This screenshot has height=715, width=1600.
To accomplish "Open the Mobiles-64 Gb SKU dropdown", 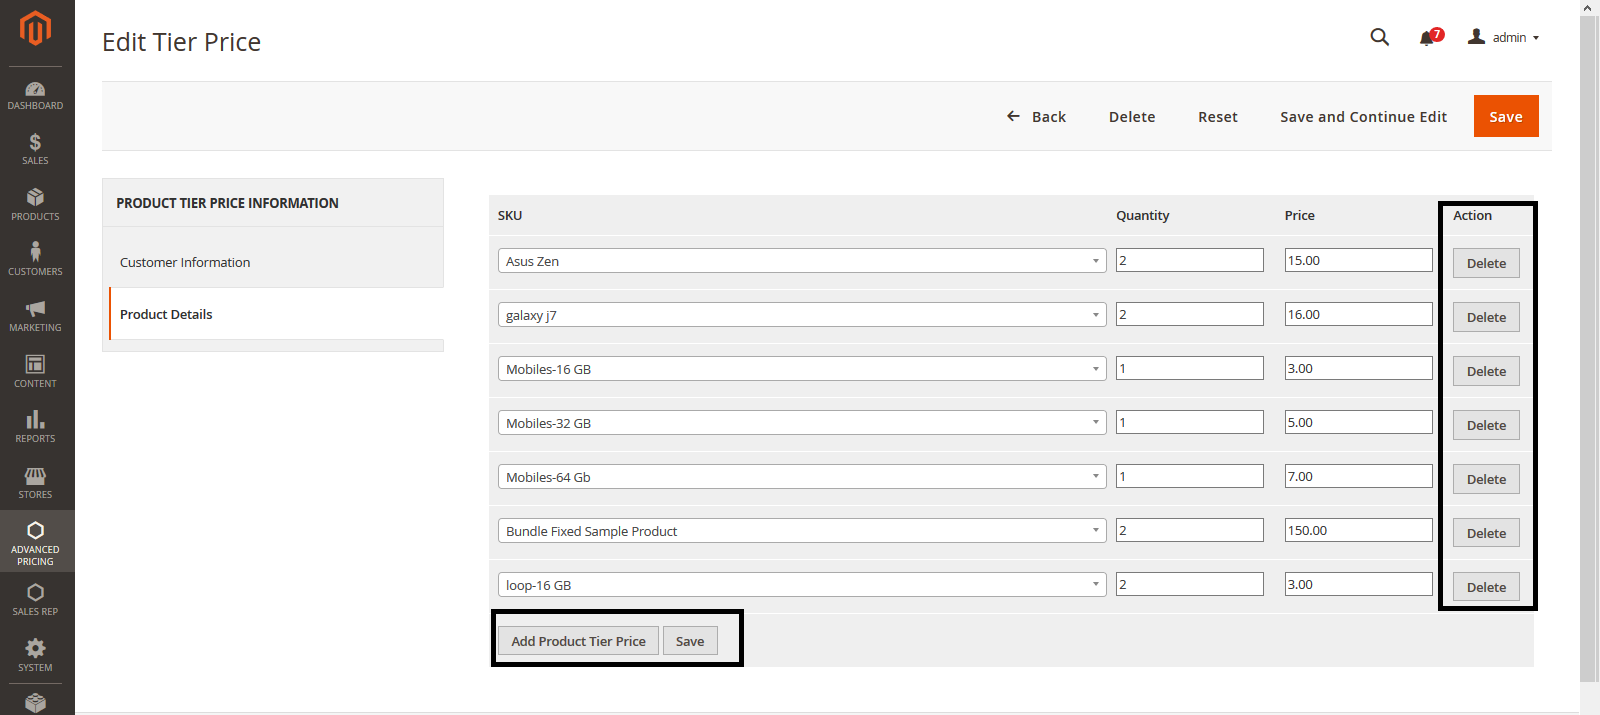I will pyautogui.click(x=802, y=477).
